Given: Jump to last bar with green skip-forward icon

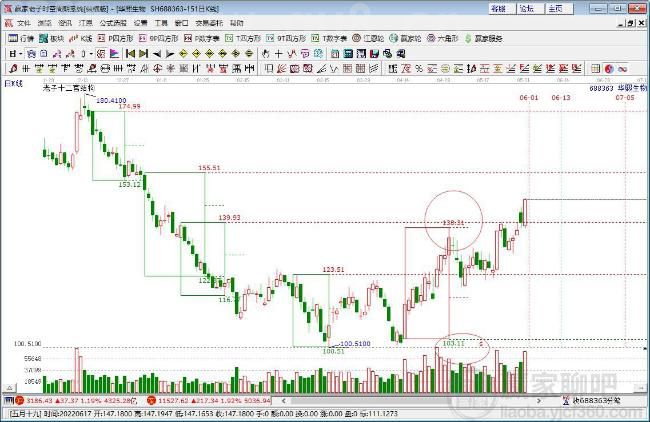Looking at the screenshot, I should pyautogui.click(x=143, y=54).
